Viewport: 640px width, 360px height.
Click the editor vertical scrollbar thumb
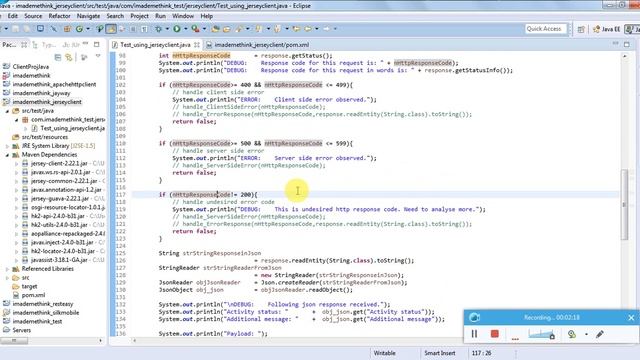tap(624, 204)
